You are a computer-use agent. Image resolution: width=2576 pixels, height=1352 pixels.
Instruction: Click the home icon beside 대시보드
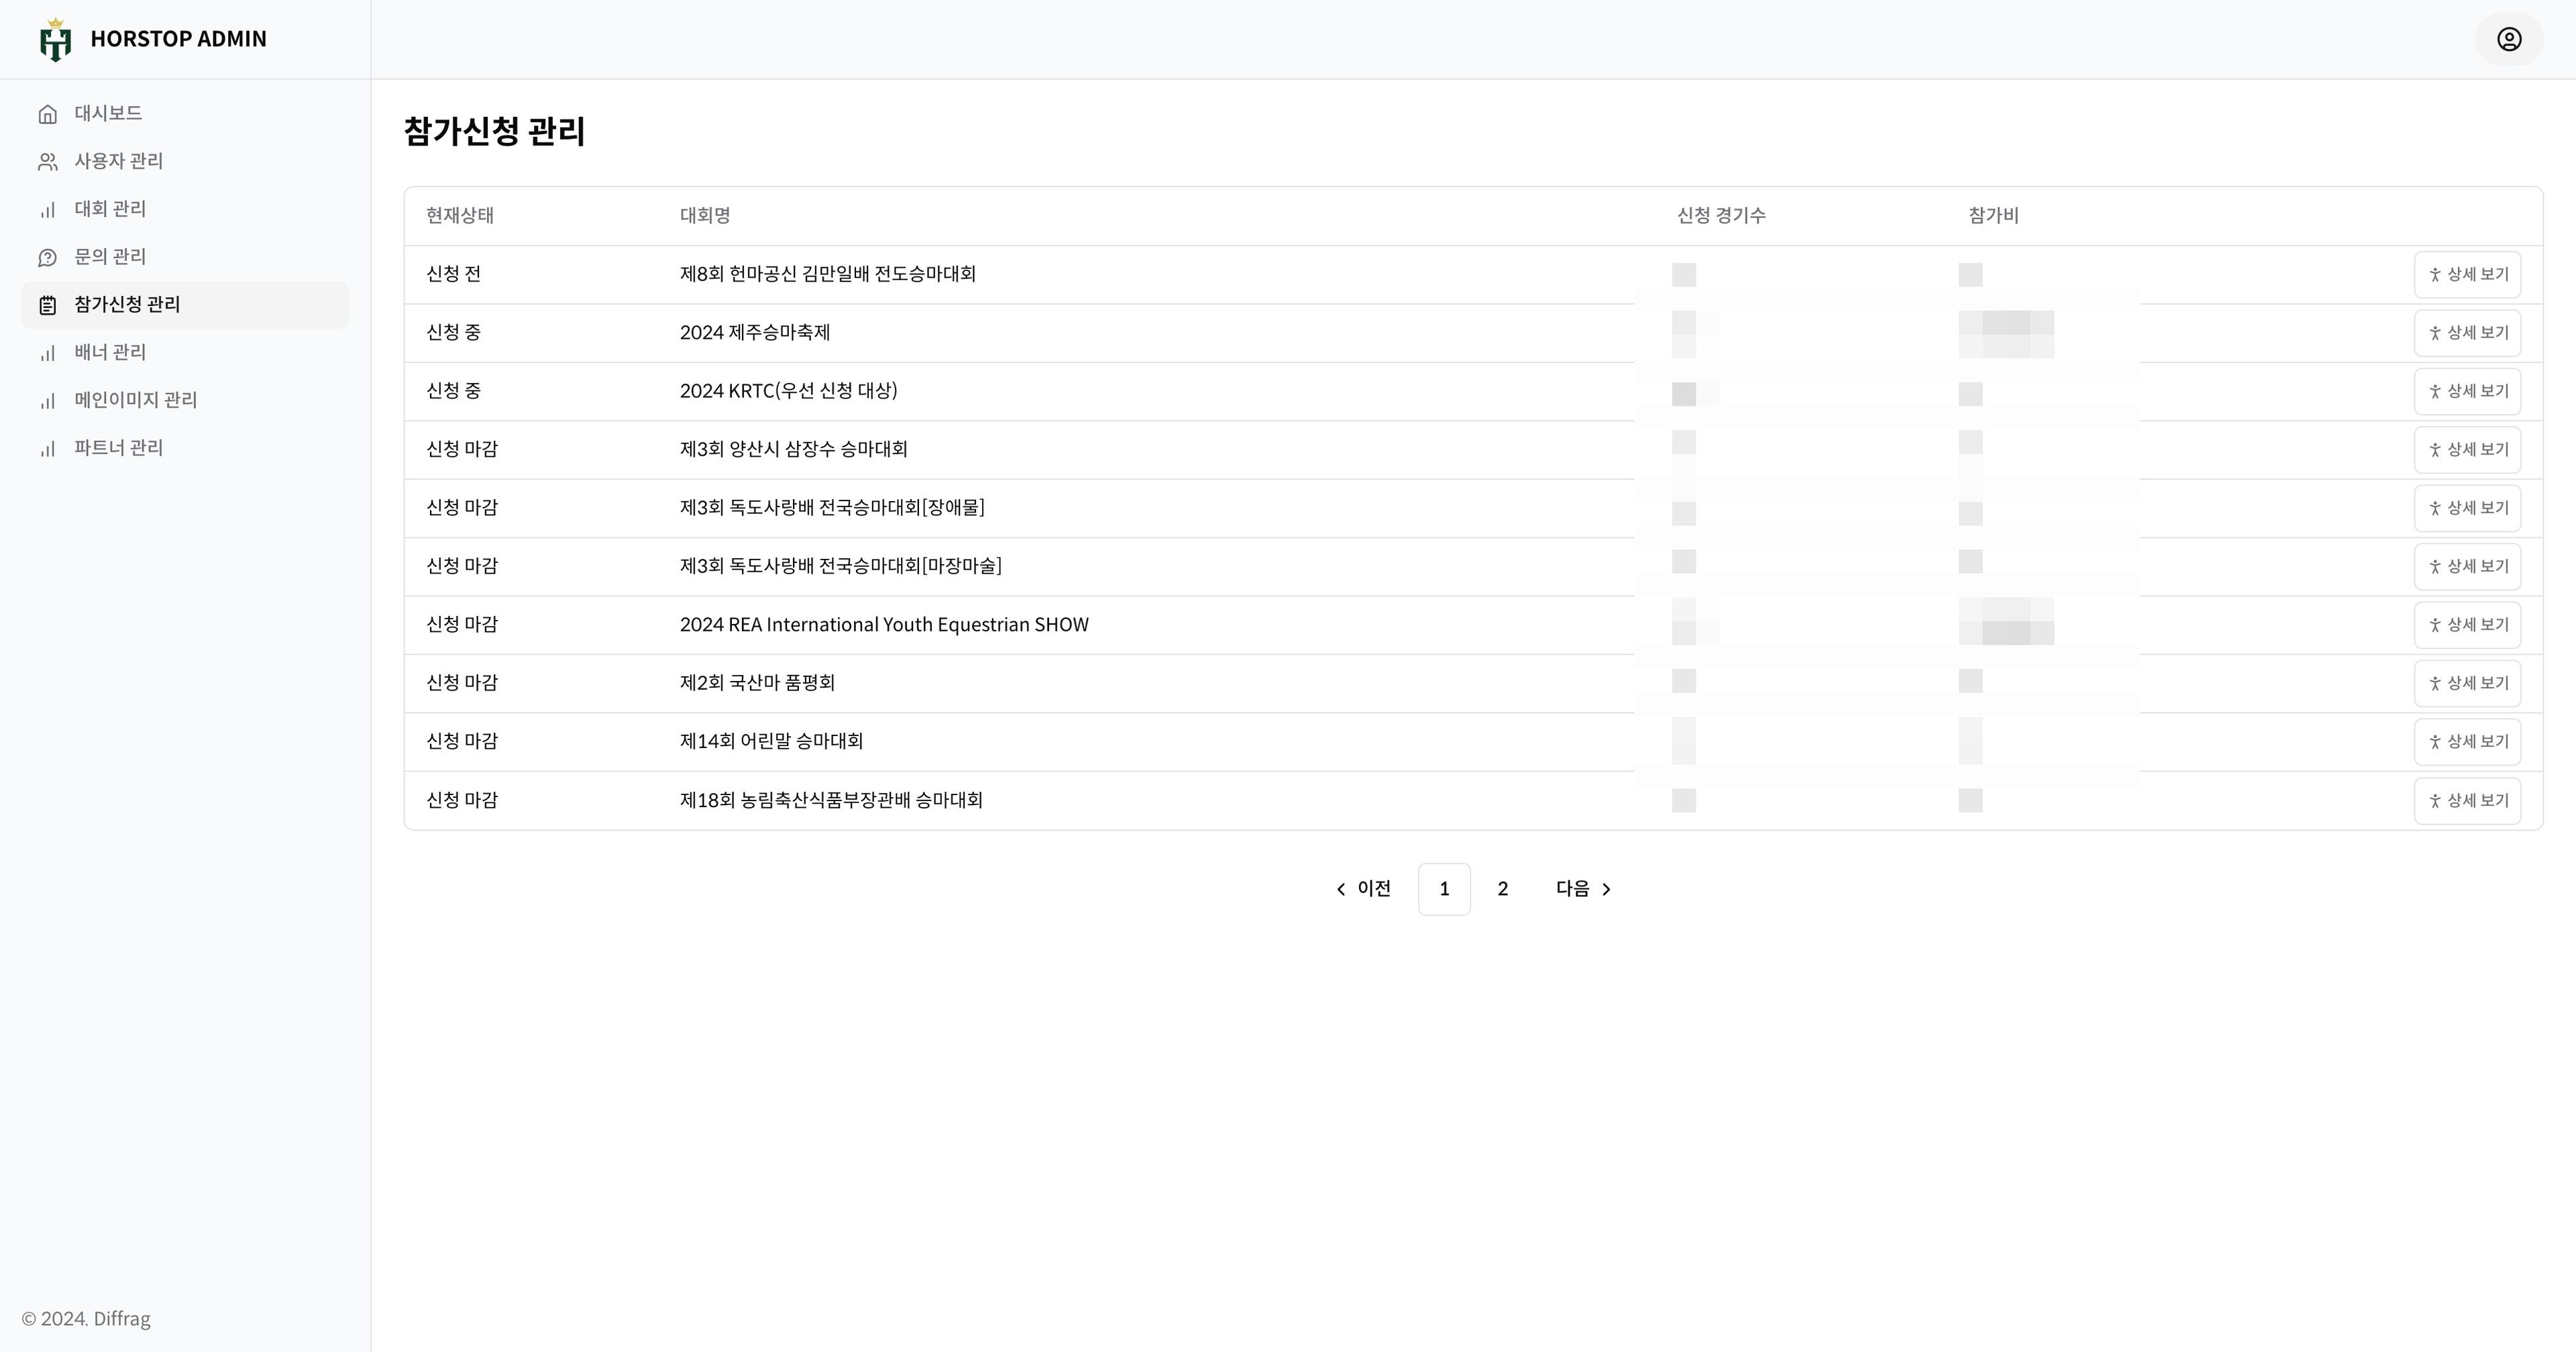point(47,114)
